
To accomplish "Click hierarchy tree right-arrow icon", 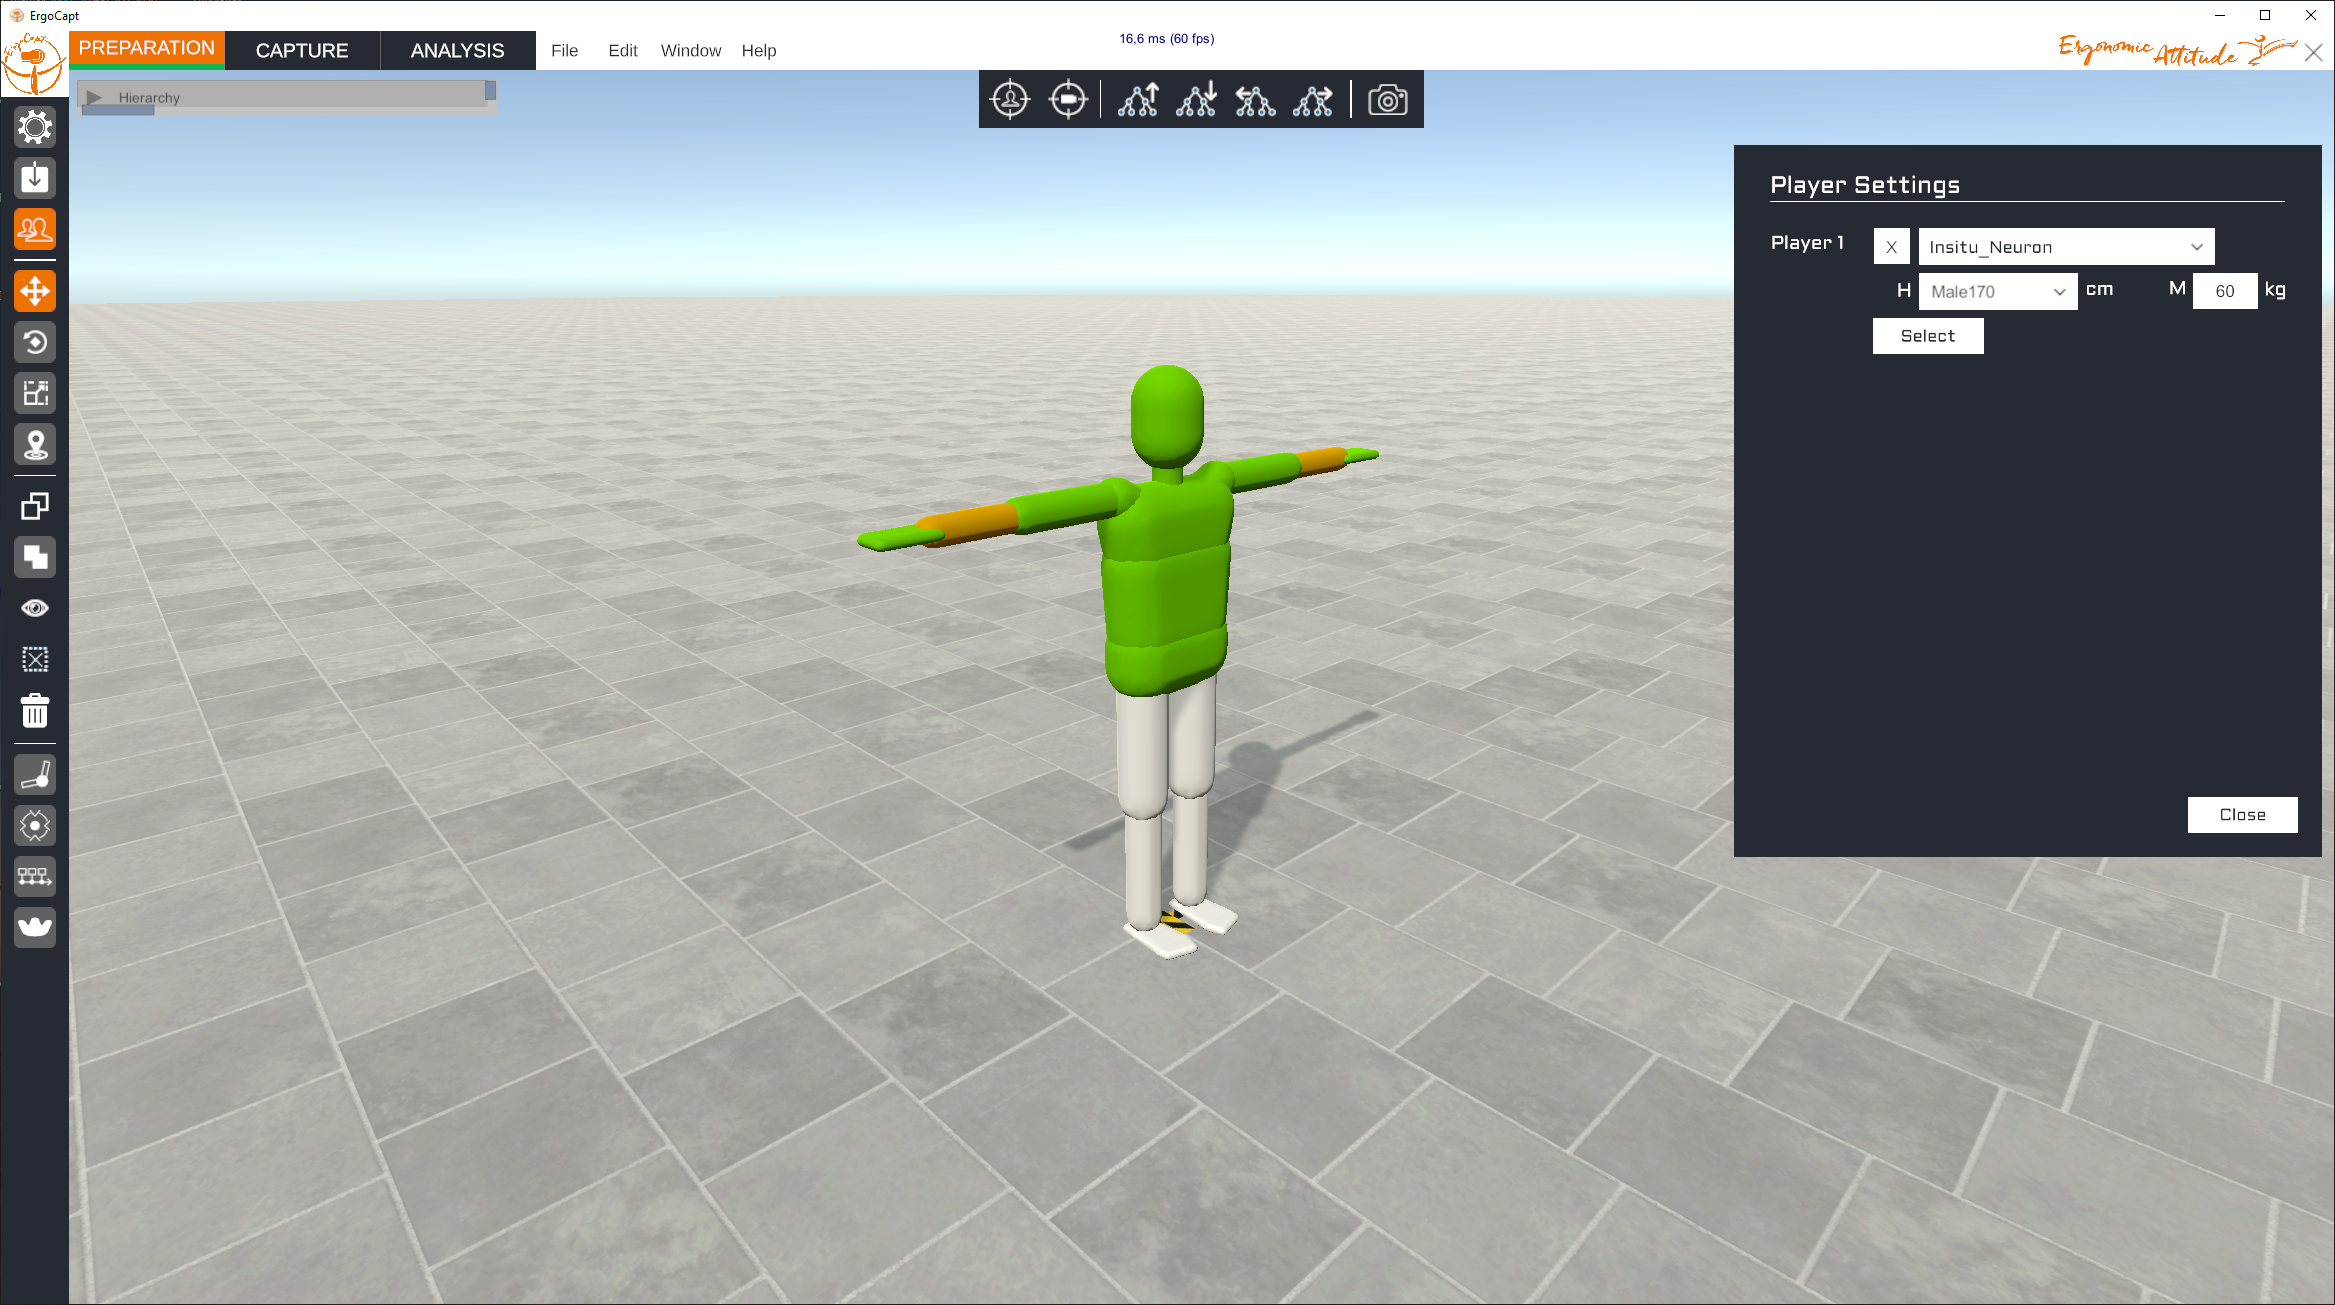I will point(1313,99).
